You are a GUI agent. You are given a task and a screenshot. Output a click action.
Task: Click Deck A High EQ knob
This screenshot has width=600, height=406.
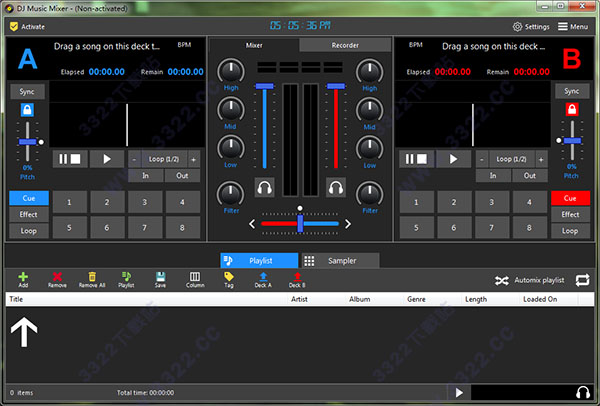coord(231,72)
